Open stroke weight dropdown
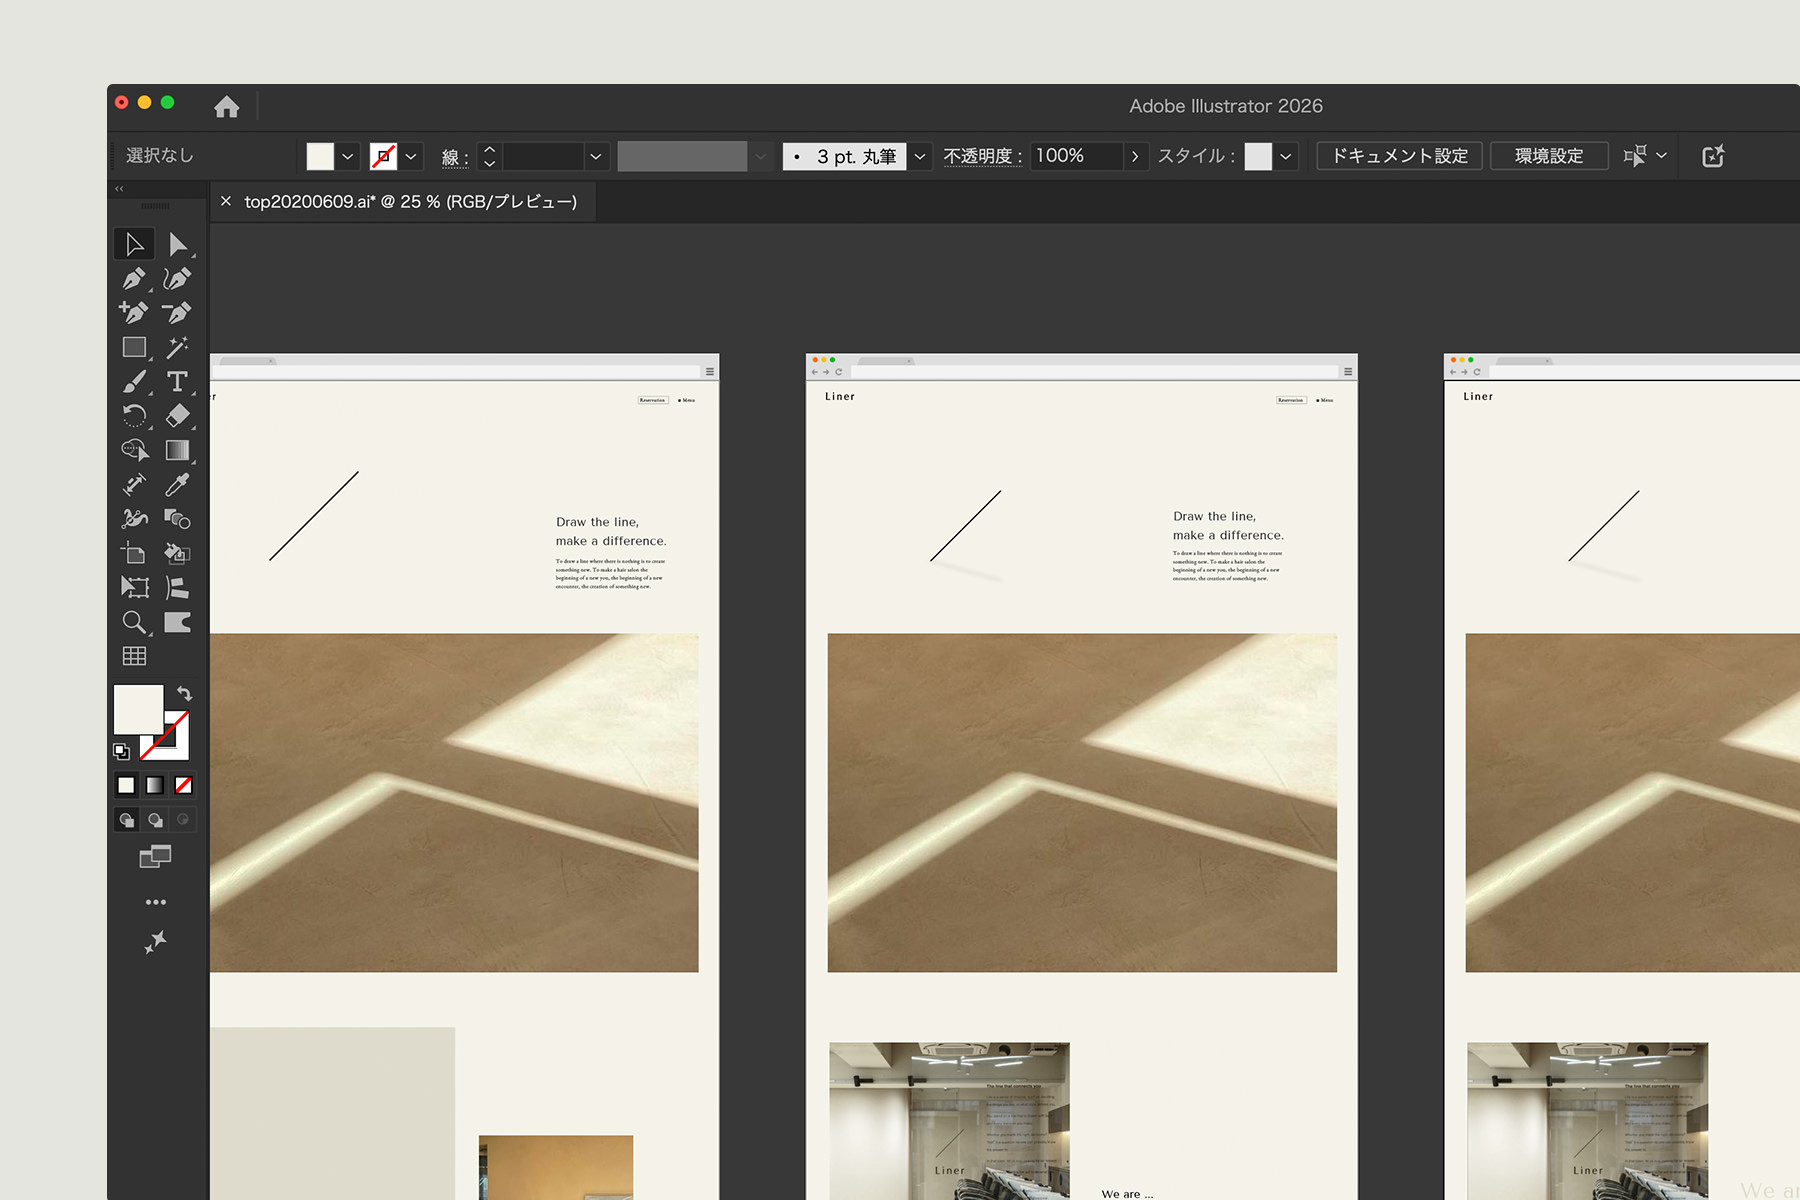The image size is (1800, 1200). (596, 156)
